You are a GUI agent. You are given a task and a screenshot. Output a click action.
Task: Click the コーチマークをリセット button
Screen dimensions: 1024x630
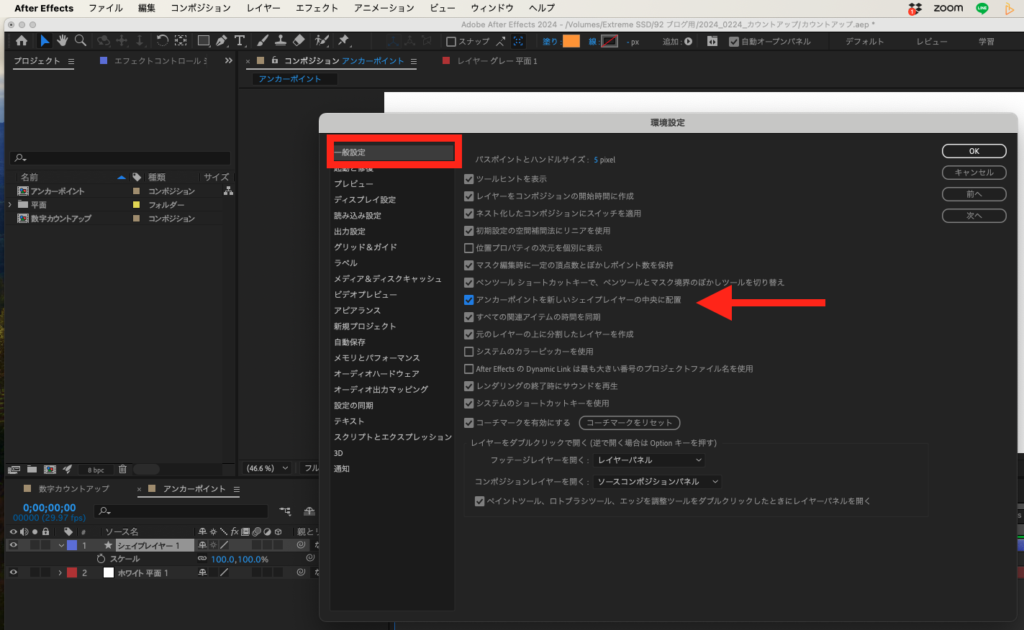pos(629,423)
